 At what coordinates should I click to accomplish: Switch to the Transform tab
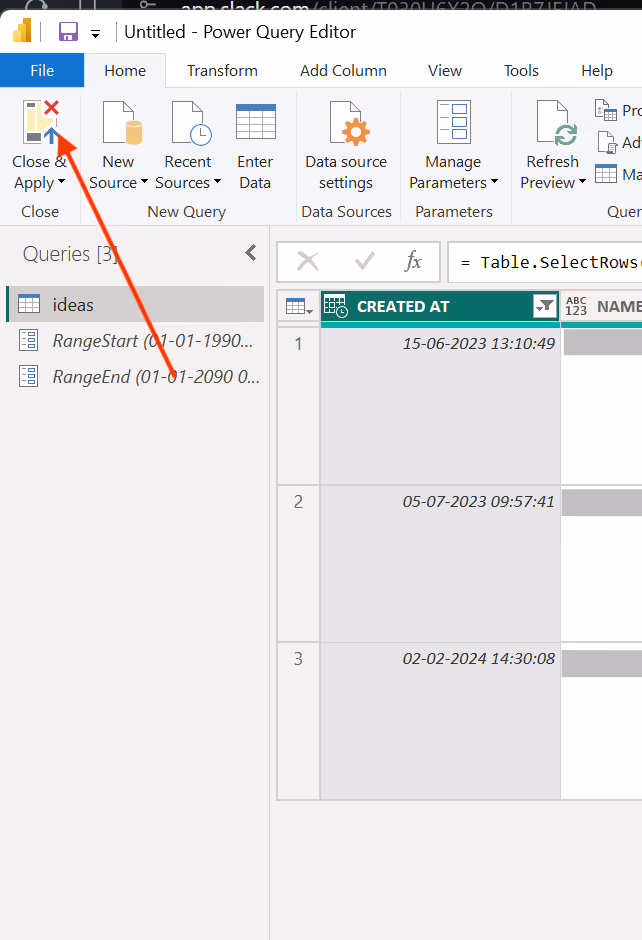222,71
